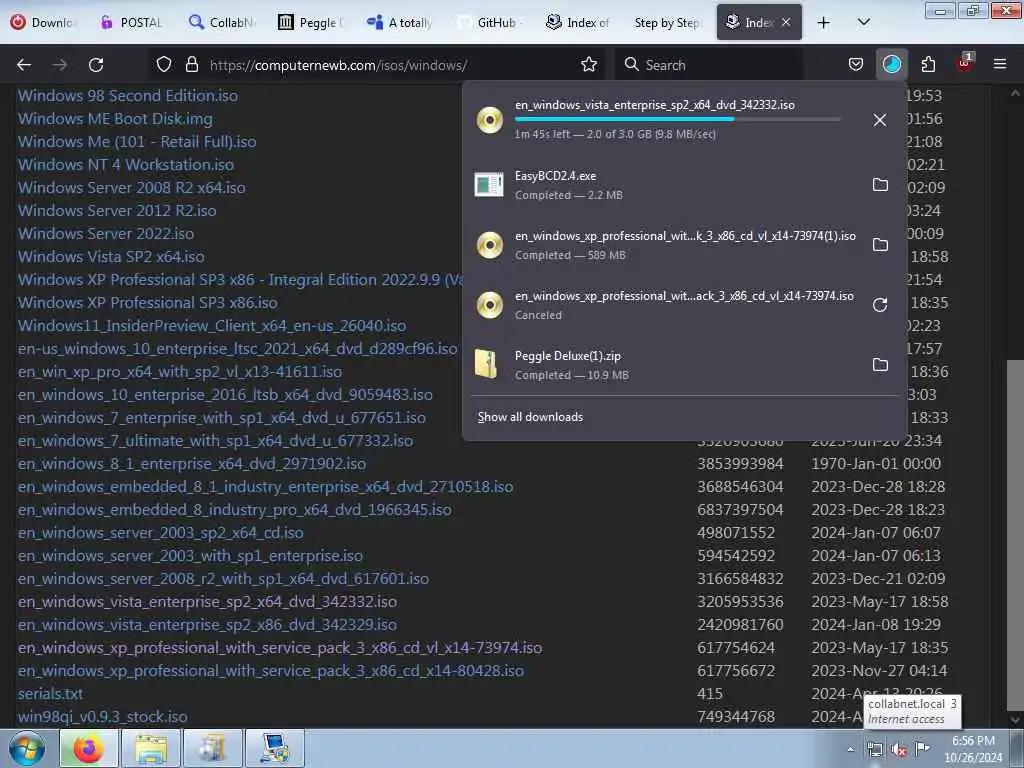
Task: Open en_win_xp_pro_x64_with_sp2 ISO link
Action: tap(180, 372)
